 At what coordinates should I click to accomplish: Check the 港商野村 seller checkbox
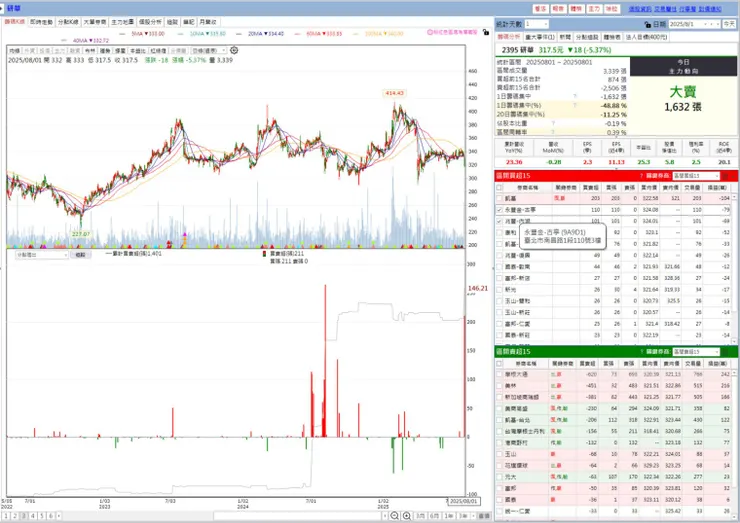[499, 443]
